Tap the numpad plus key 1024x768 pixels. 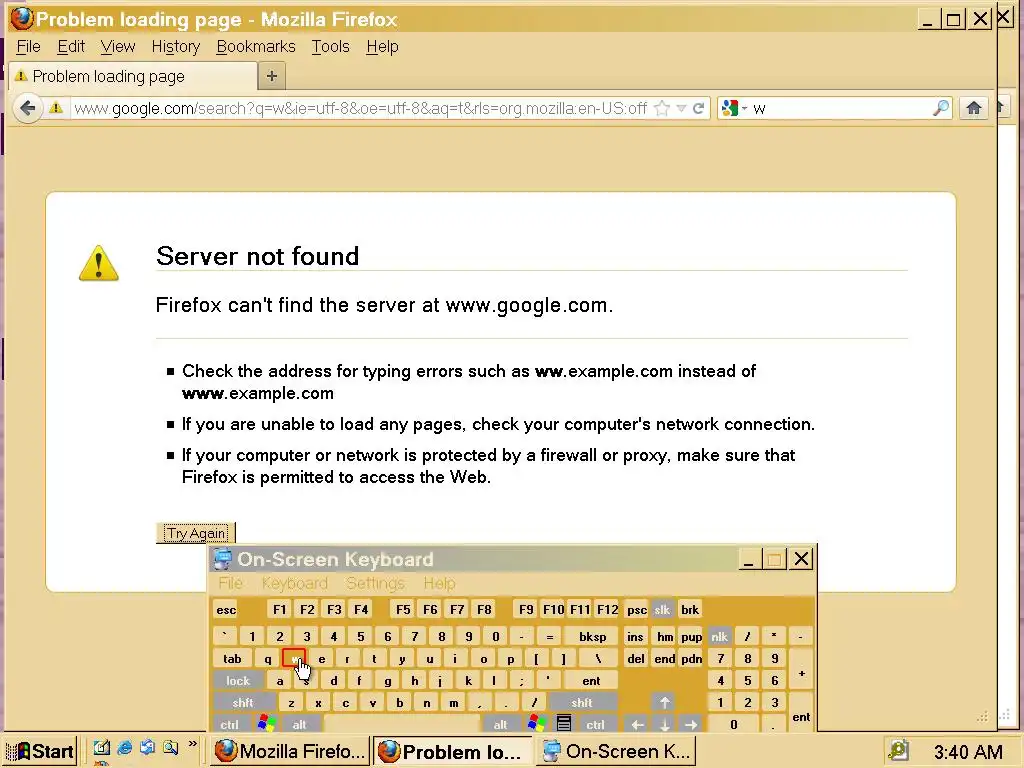pyautogui.click(x=801, y=671)
